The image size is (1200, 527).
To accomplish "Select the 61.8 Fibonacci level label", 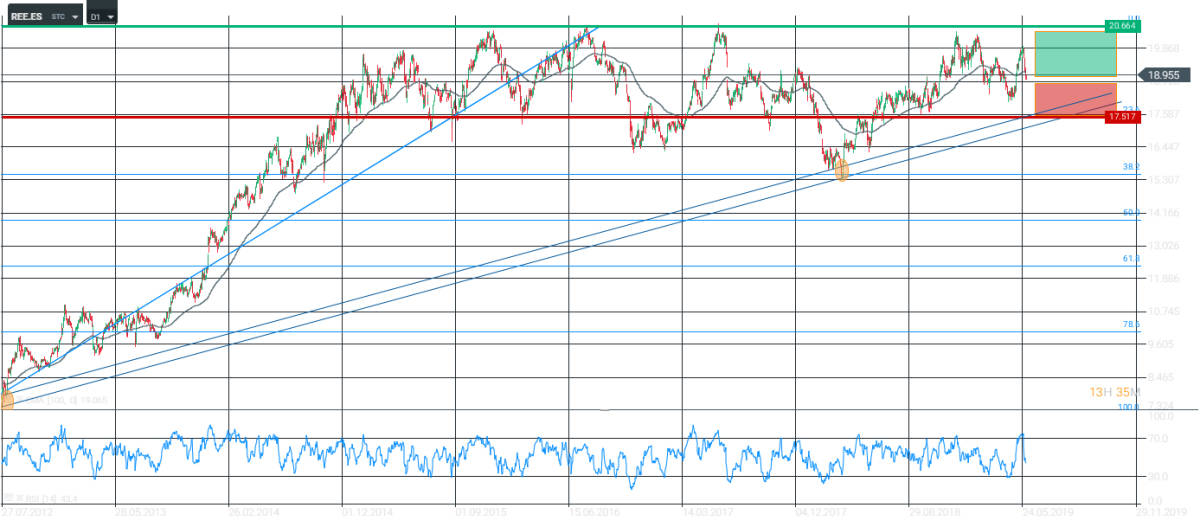I will point(1131,258).
